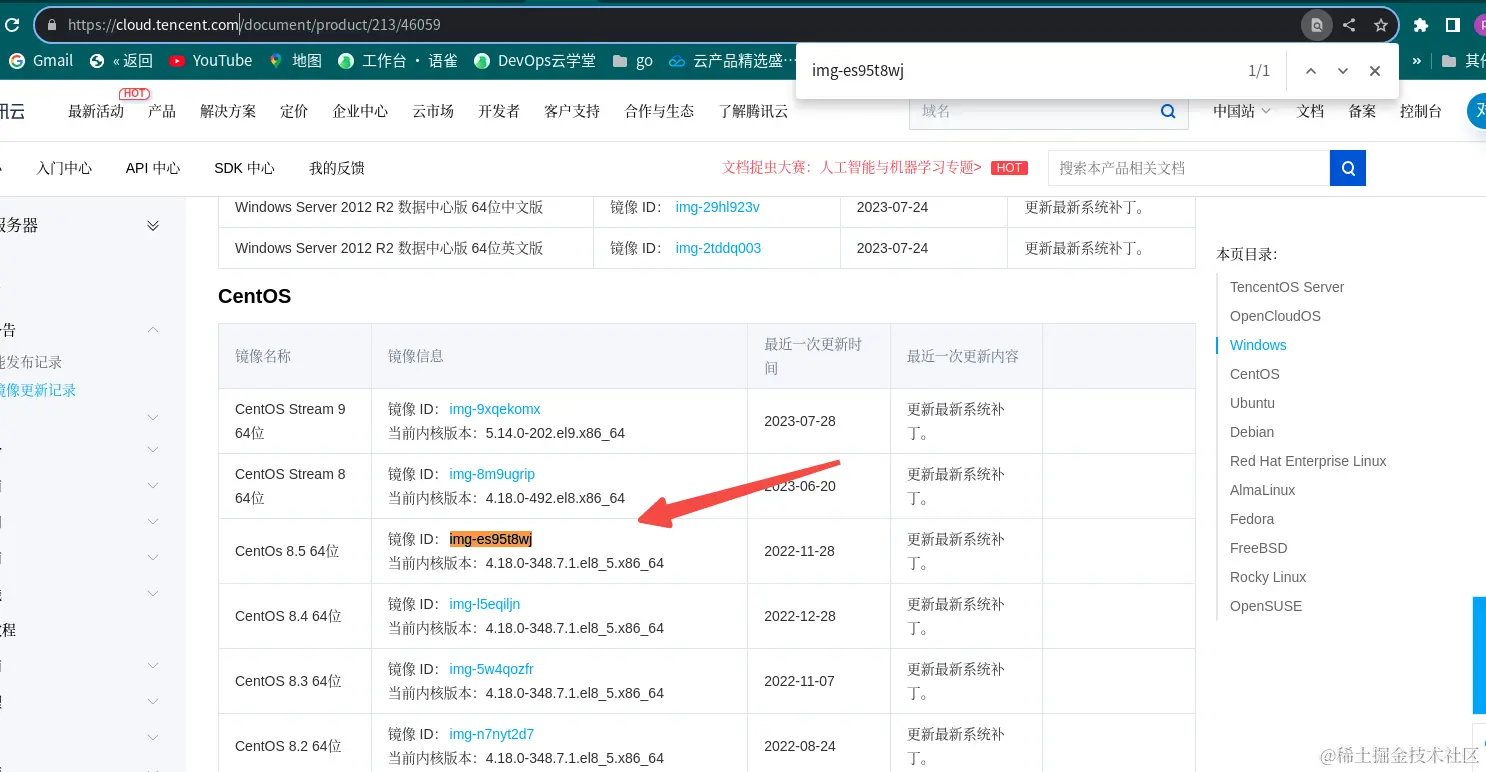Open the 控制台 console link

[1421, 111]
